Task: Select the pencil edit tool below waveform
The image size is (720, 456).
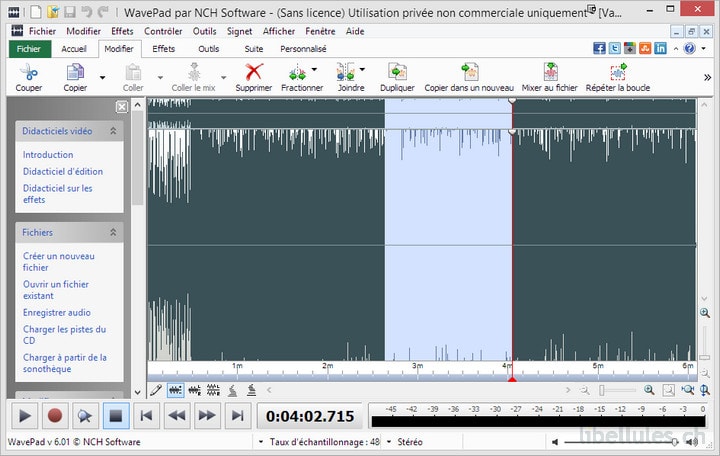Action: [156, 390]
